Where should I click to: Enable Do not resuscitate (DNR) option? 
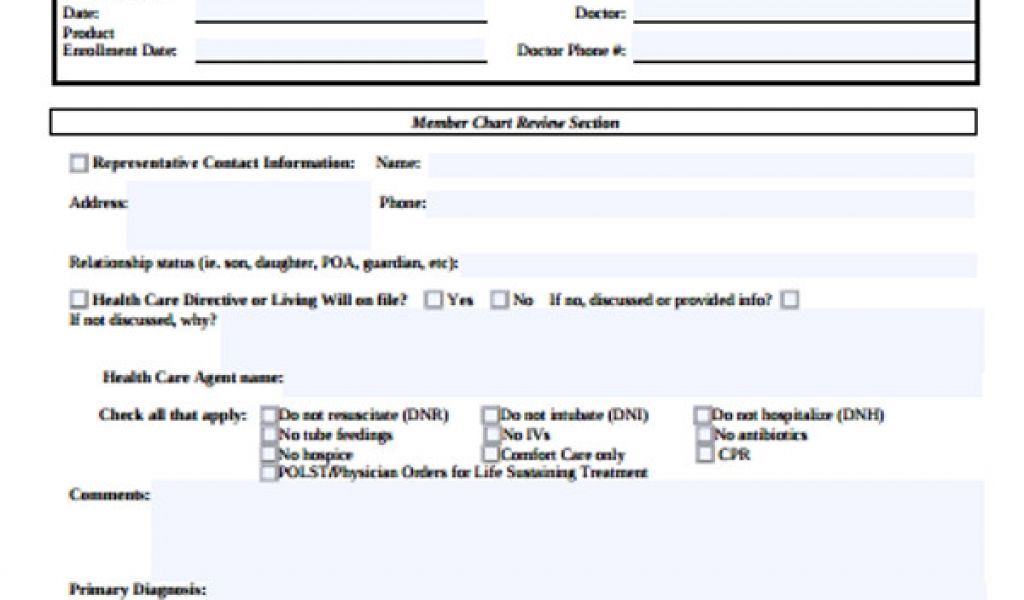point(270,415)
